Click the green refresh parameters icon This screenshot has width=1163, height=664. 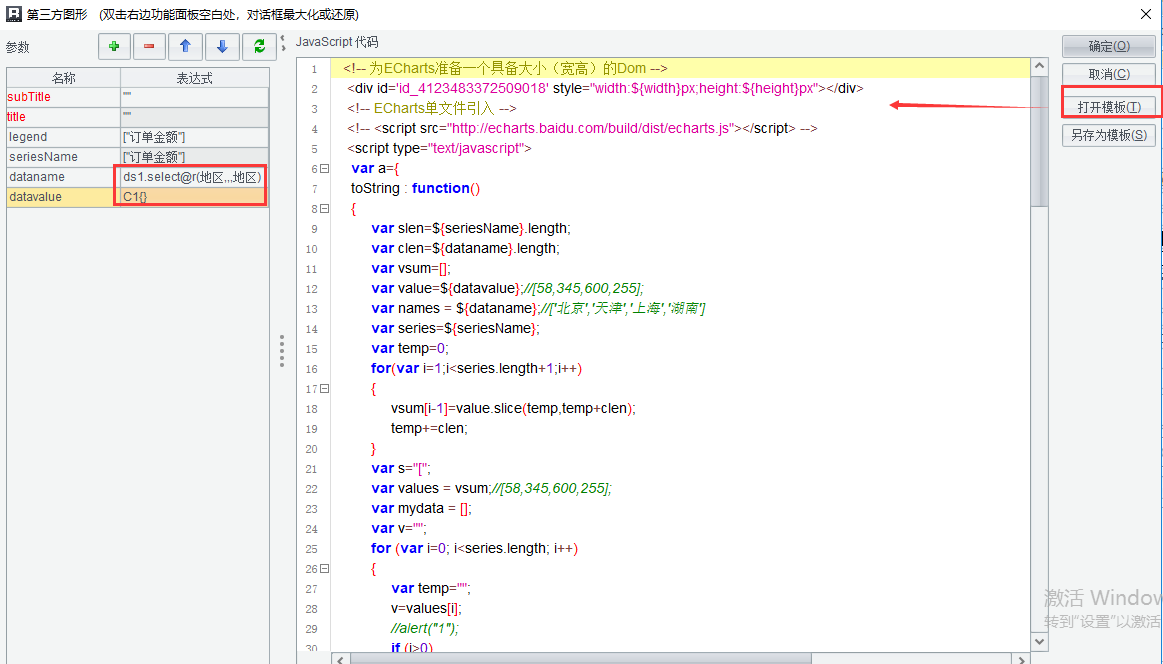coord(259,46)
